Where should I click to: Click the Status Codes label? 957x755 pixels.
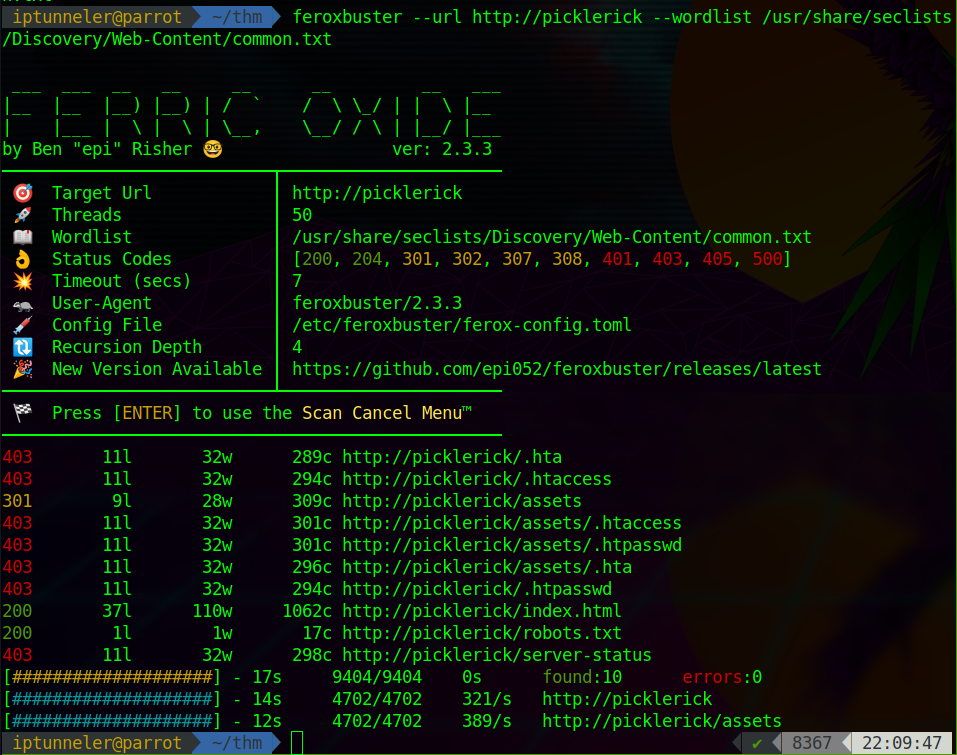pyautogui.click(x=112, y=259)
